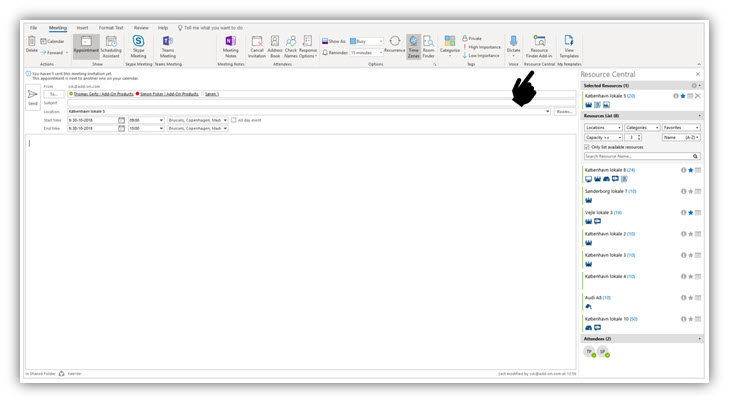This screenshot has height=403, width=729.
Task: Toggle Only list available resources checkbox
Action: tap(587, 147)
